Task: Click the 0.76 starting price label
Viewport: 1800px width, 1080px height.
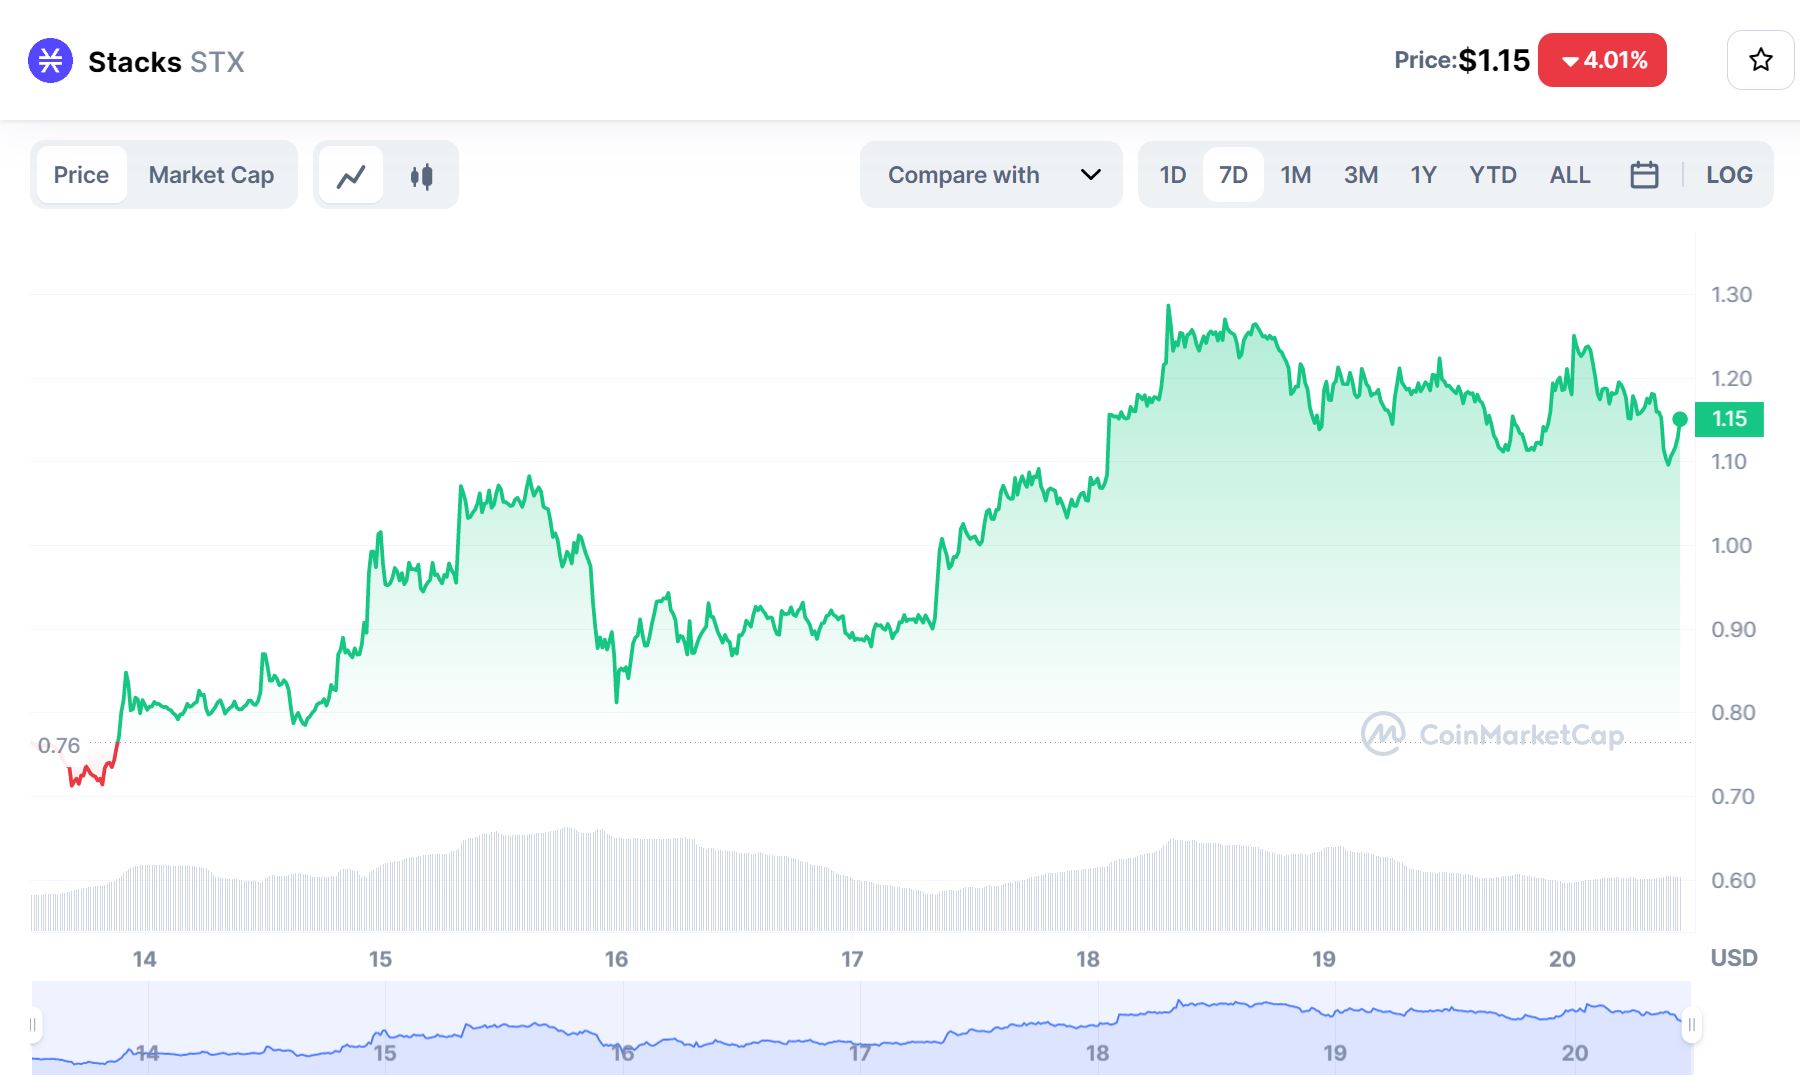Action: [x=59, y=746]
